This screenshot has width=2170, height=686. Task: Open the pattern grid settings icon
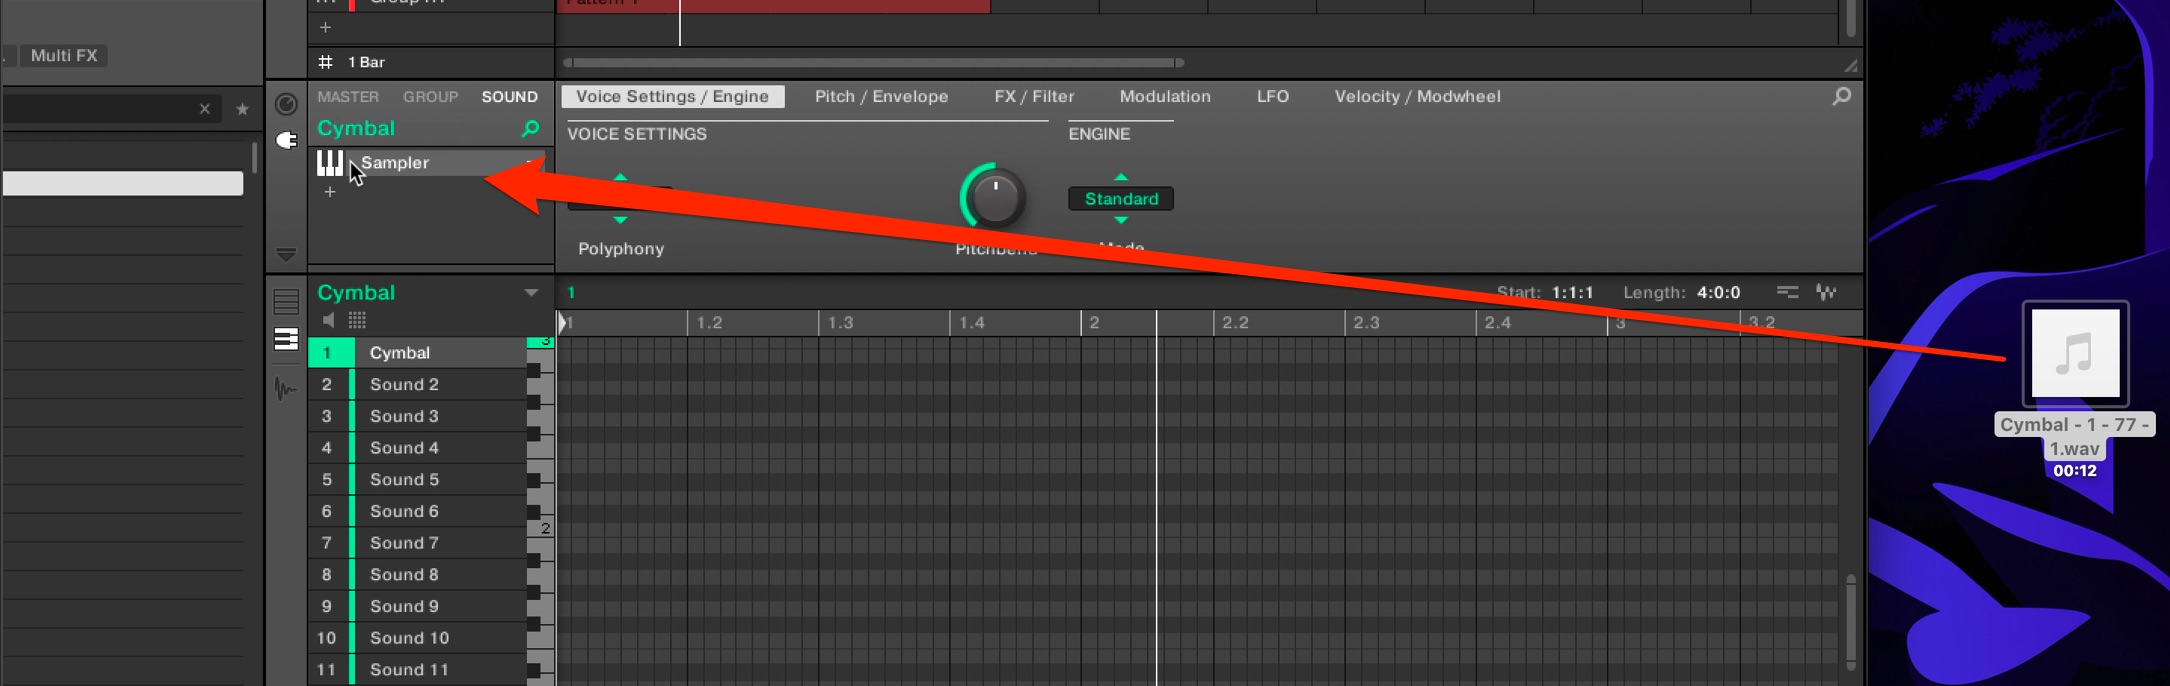click(325, 62)
